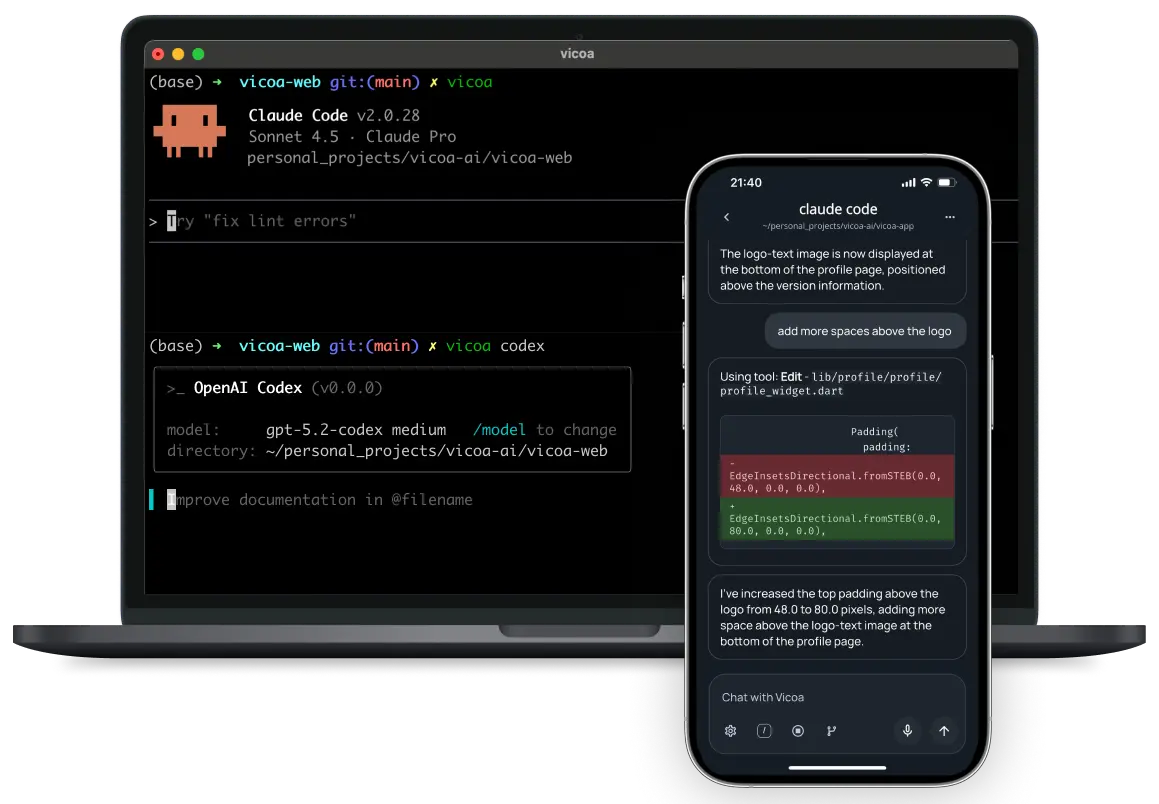Click the gpt-5.2-codex medium model value
The image size is (1159, 804).
[x=356, y=430]
